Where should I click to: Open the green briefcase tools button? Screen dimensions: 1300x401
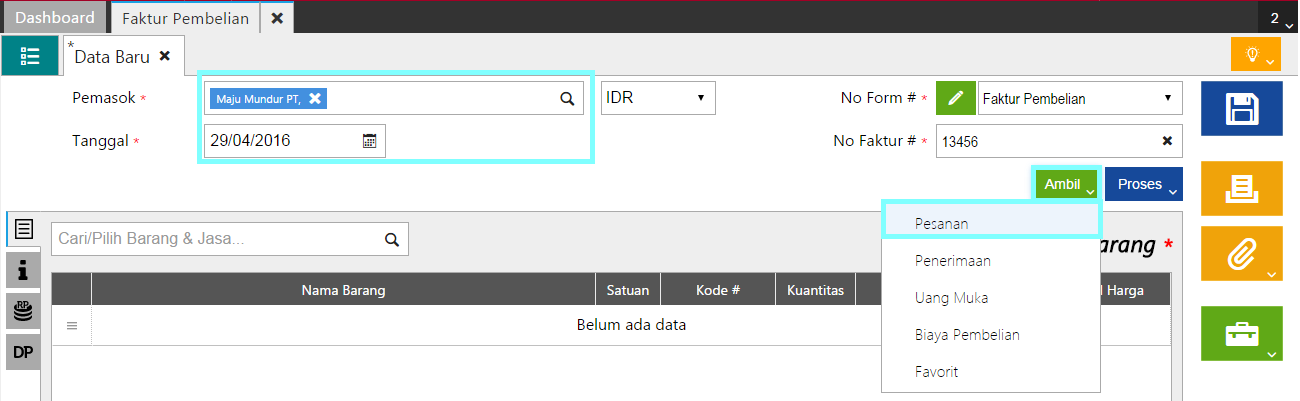tap(1240, 333)
